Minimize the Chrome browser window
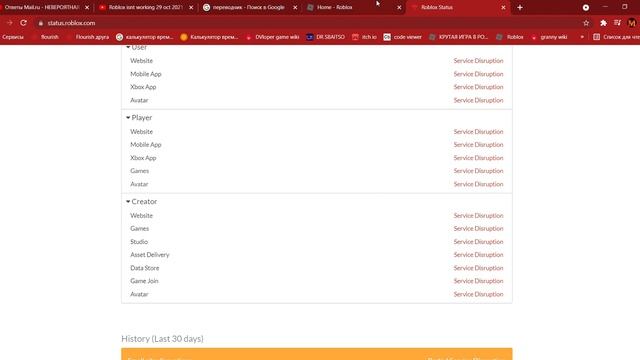This screenshot has height=360, width=640. coord(605,7)
